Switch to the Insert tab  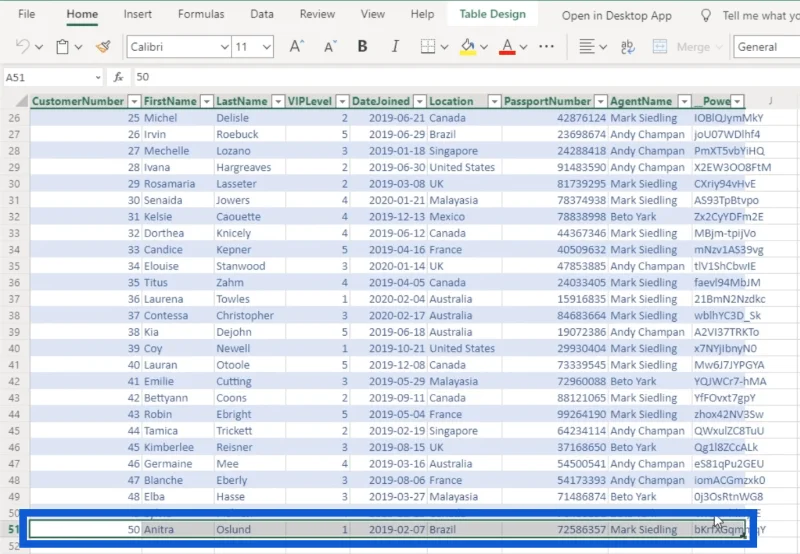137,14
